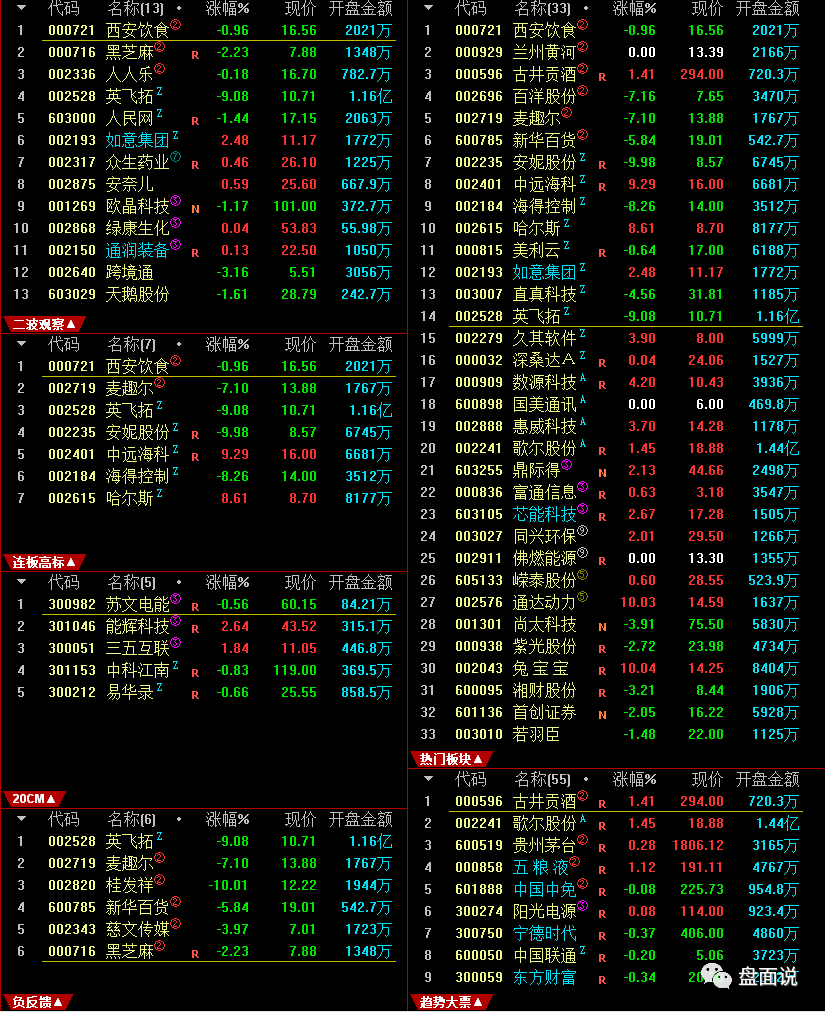Sort 13-stock table by 涨幅% header

227,8
